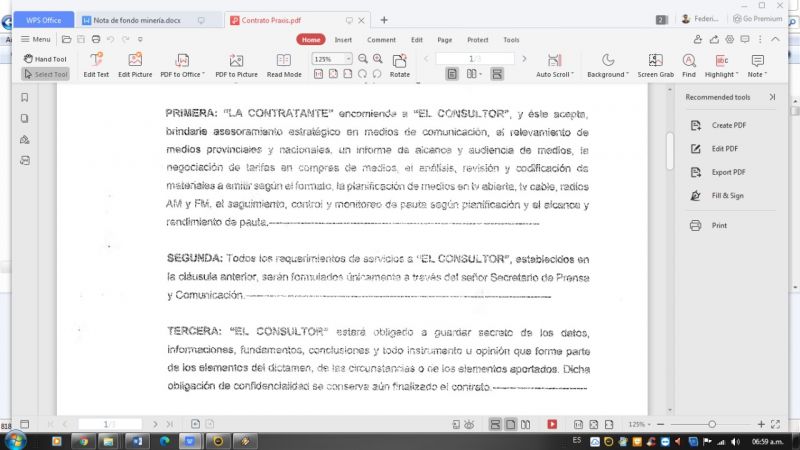Start the Screen Grab tool
The height and width of the screenshot is (450, 800).
click(655, 65)
